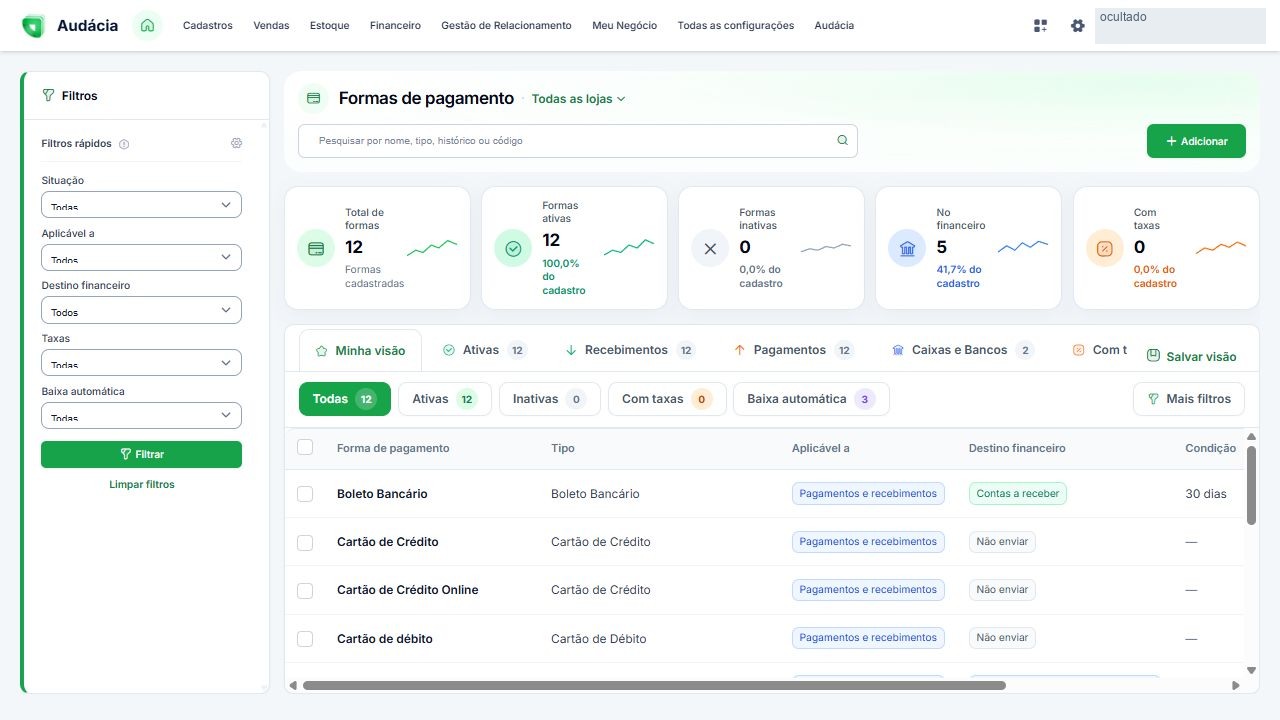Click the Salvar visão button
The image size is (1280, 720).
[1191, 356]
